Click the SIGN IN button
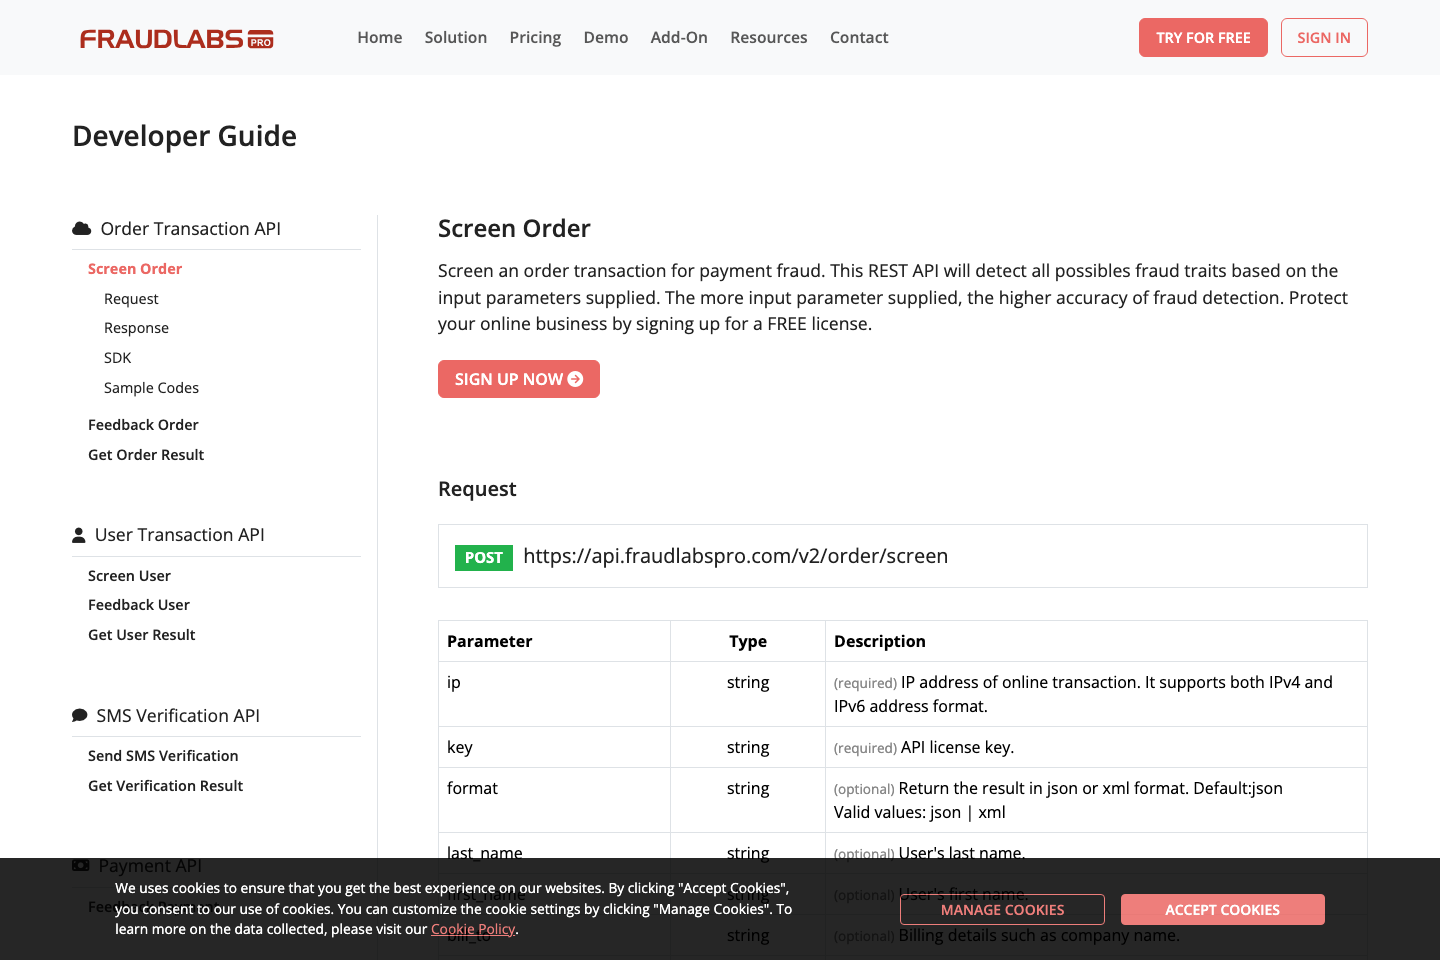 pyautogui.click(x=1324, y=37)
